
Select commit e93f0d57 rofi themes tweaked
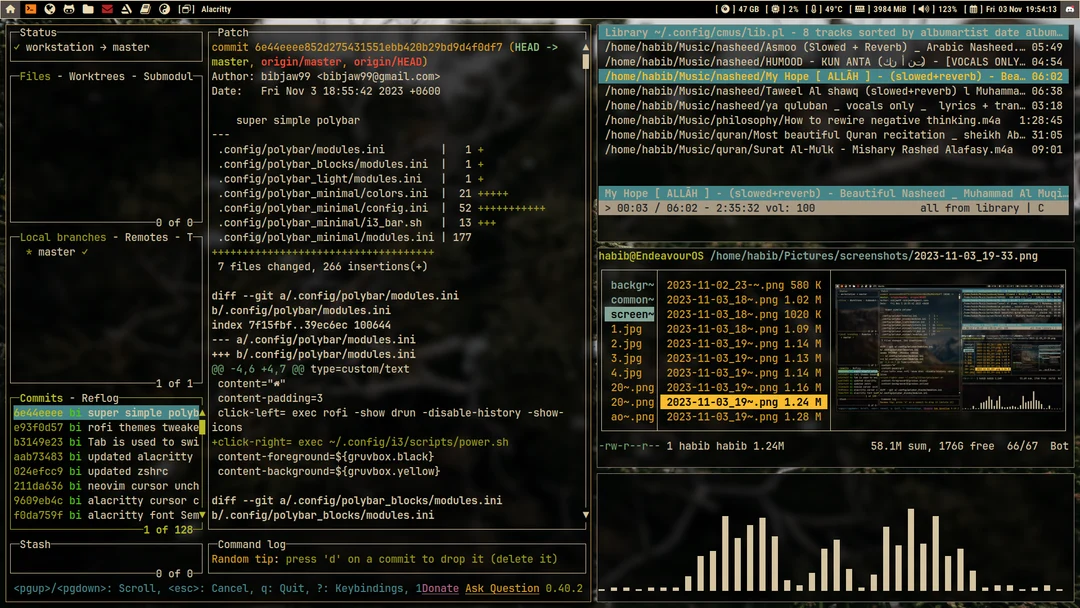100,427
